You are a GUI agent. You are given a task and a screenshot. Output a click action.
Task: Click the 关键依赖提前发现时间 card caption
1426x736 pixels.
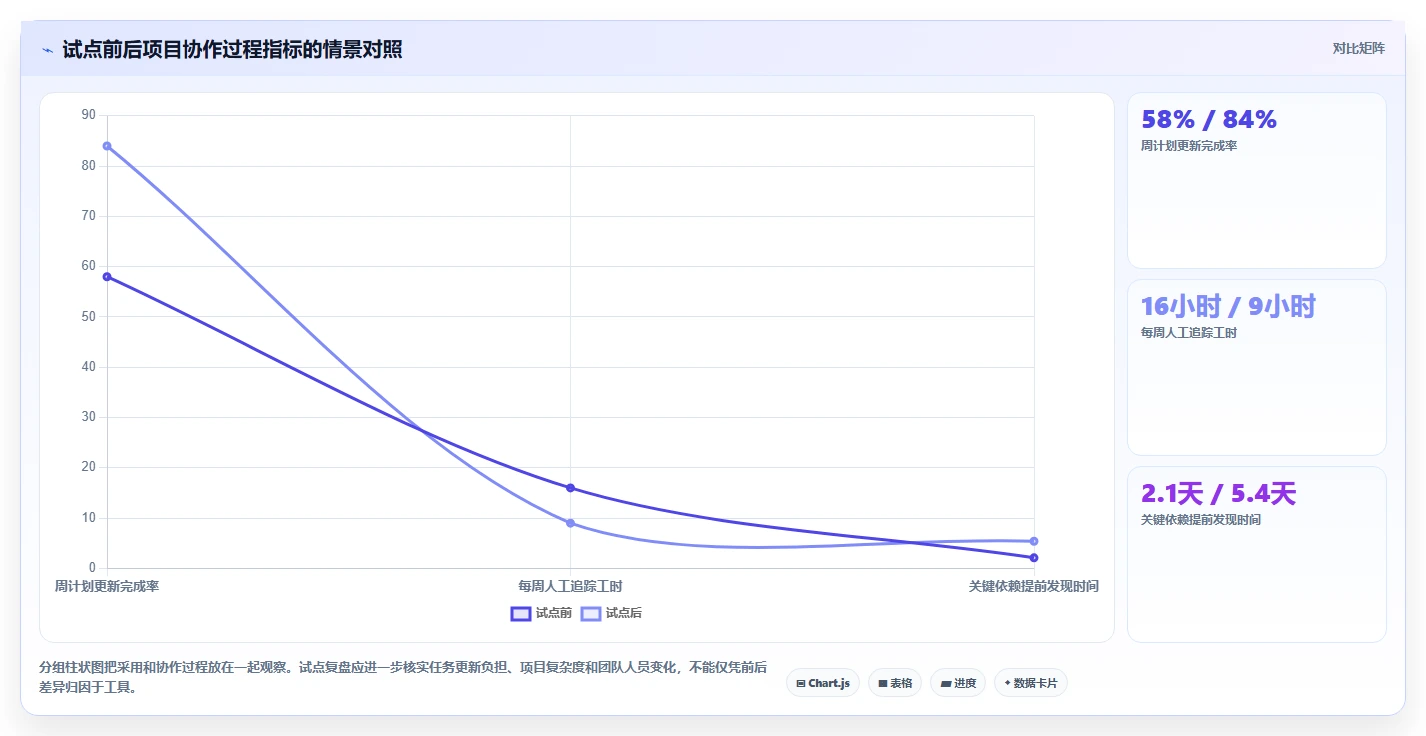(1201, 520)
